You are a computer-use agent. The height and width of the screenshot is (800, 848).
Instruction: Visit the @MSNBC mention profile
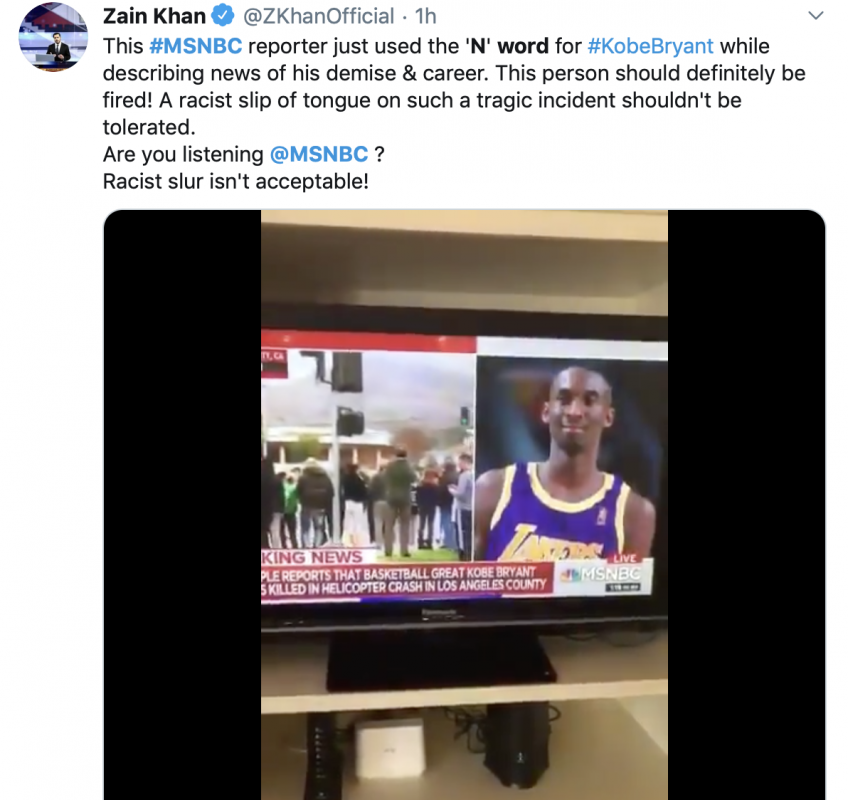319,154
